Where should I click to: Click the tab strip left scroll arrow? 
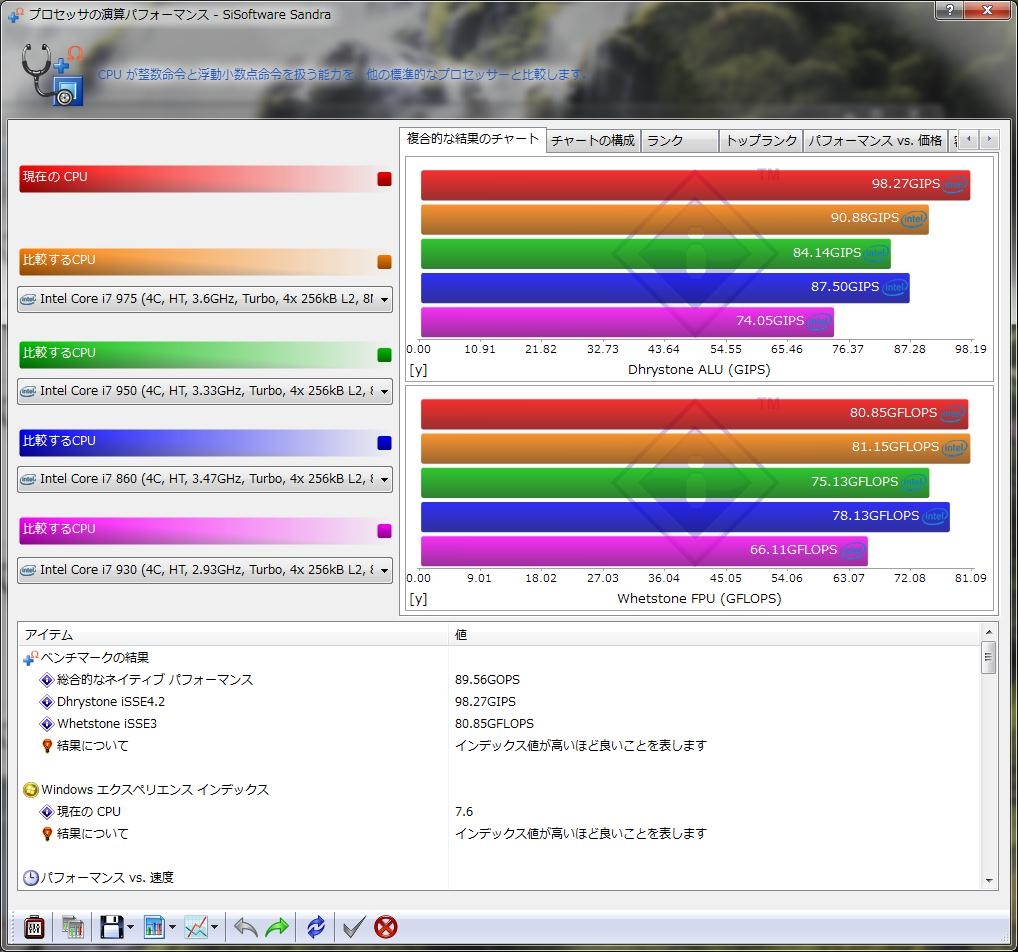coord(969,139)
